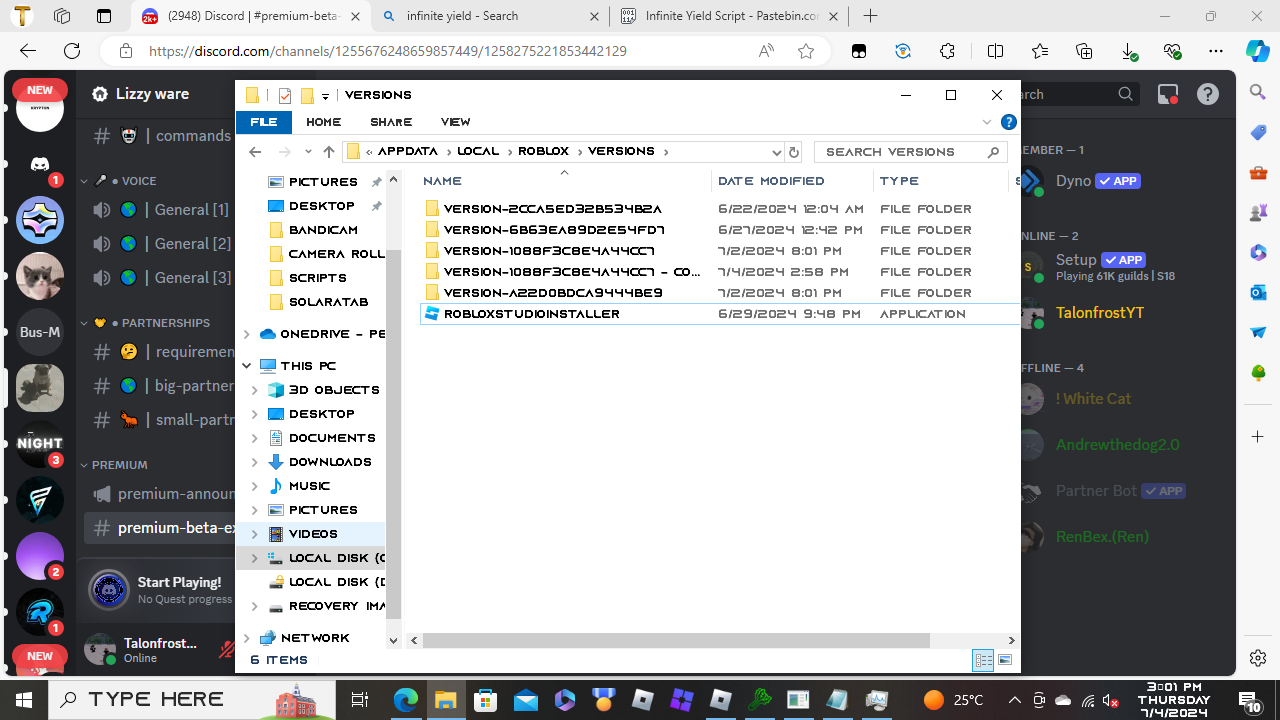Open Edge split screen icon
This screenshot has height=720, width=1280.
click(x=995, y=51)
